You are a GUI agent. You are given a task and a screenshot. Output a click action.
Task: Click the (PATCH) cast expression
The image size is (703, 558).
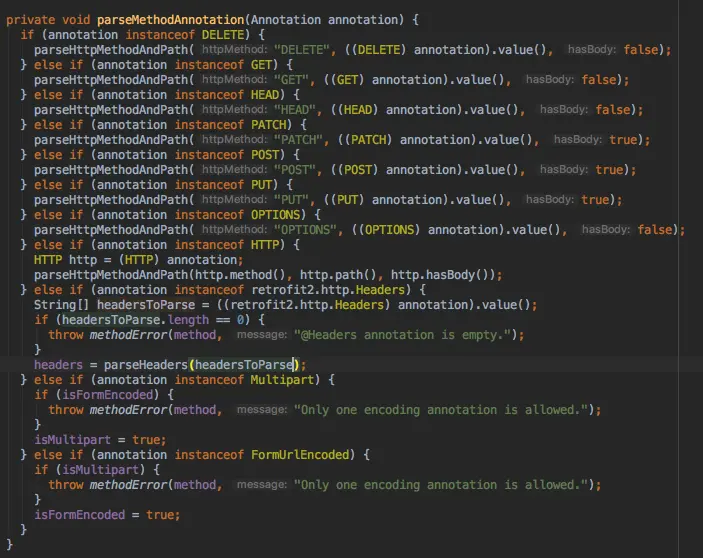[368, 140]
